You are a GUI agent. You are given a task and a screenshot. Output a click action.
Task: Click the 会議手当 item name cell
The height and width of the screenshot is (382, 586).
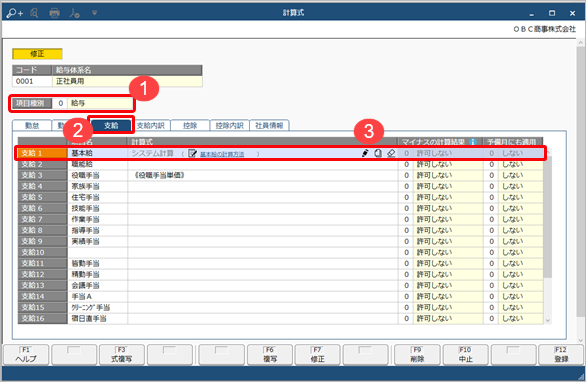[x=98, y=286]
